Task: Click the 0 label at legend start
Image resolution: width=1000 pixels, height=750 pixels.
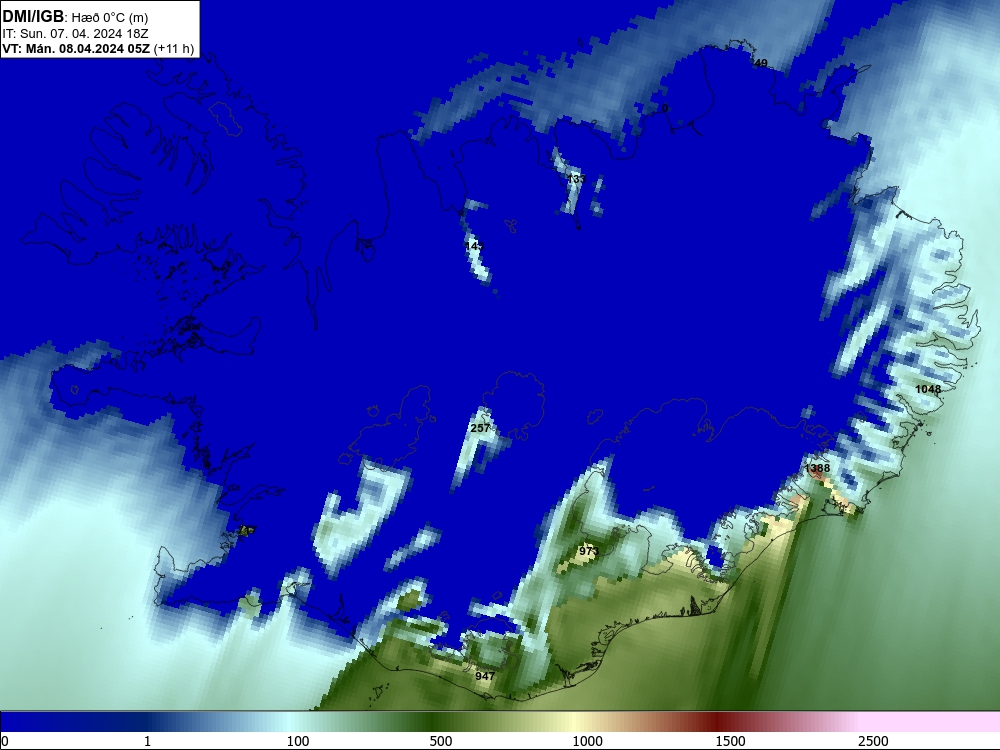Action: [x=5, y=741]
